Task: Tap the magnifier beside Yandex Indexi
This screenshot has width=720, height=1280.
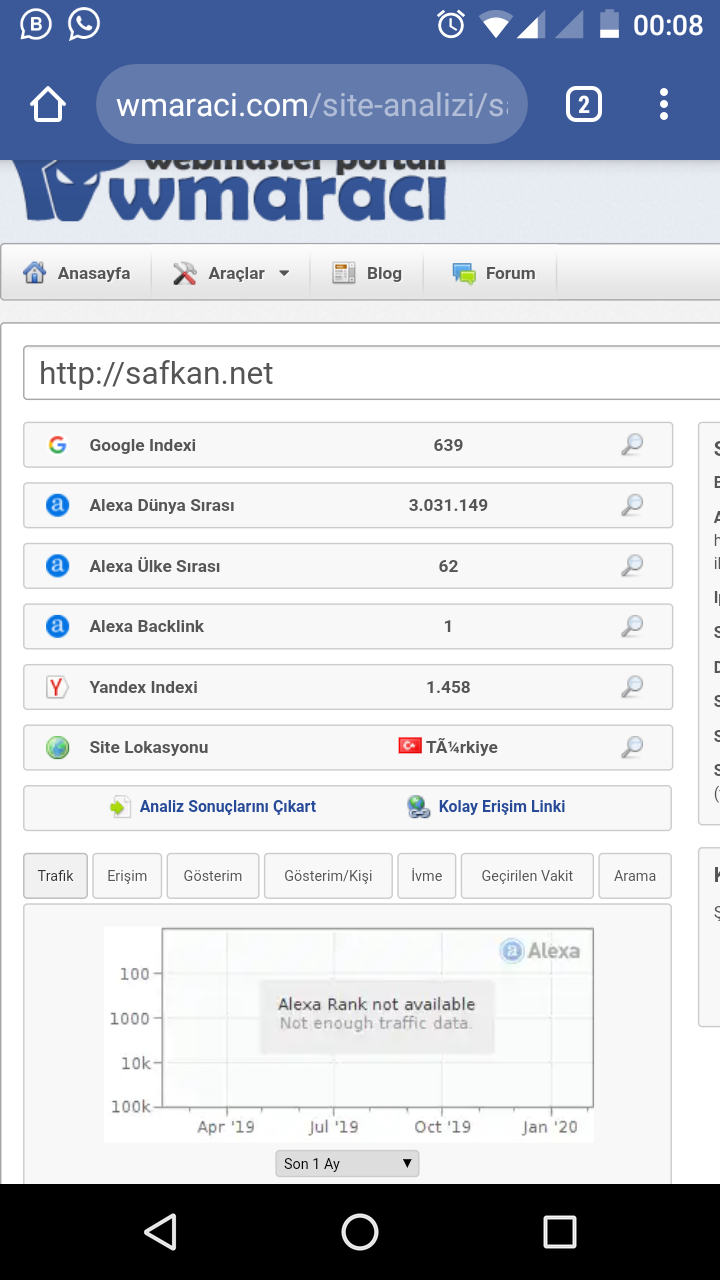Action: click(632, 687)
